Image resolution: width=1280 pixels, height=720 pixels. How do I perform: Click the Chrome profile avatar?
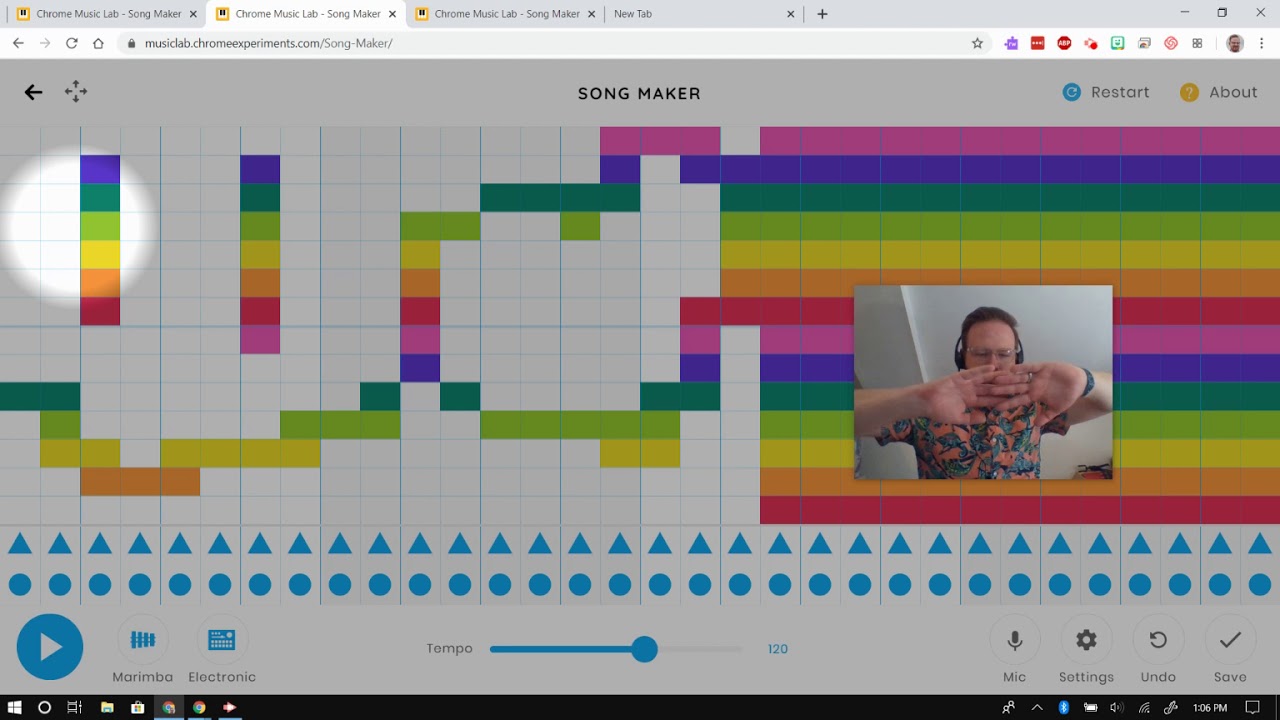pyautogui.click(x=1235, y=43)
